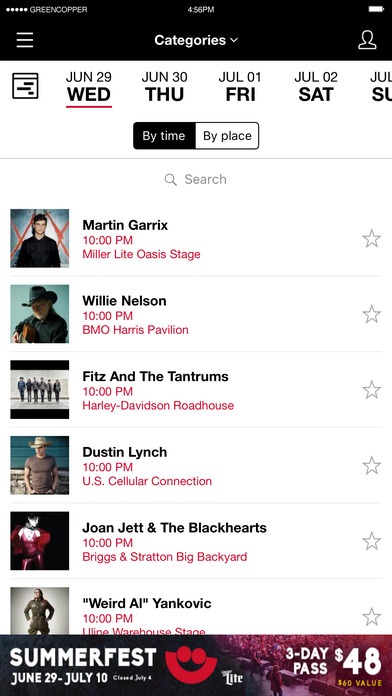
Task: Open the user profile icon
Action: point(367,40)
